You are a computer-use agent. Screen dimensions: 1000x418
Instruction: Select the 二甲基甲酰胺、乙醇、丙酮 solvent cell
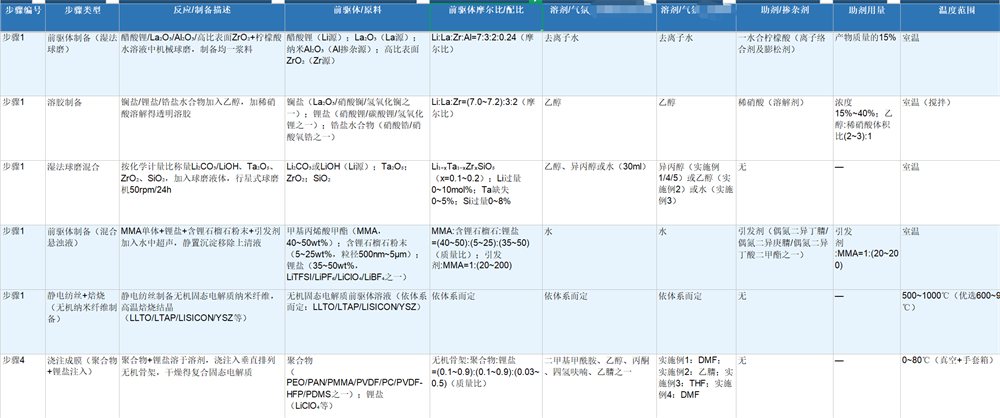pyautogui.click(x=599, y=385)
